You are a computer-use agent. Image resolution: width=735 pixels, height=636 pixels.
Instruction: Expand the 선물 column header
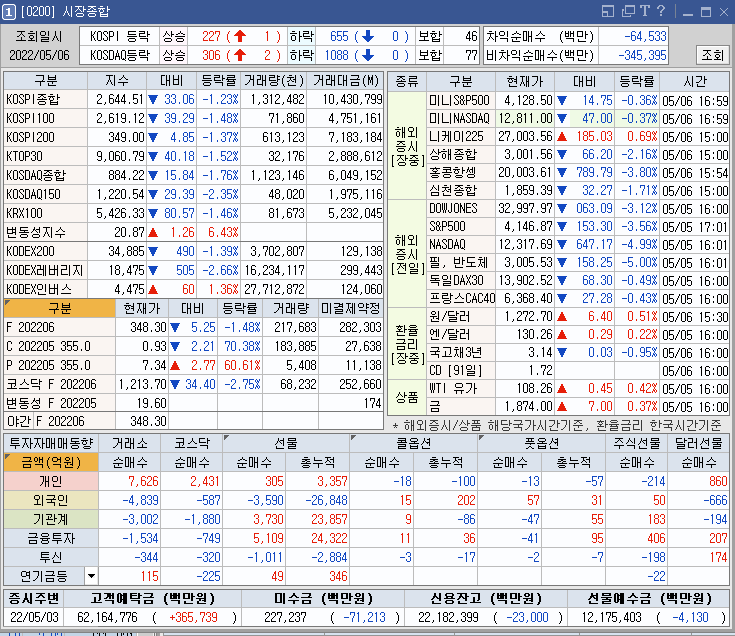[286, 443]
